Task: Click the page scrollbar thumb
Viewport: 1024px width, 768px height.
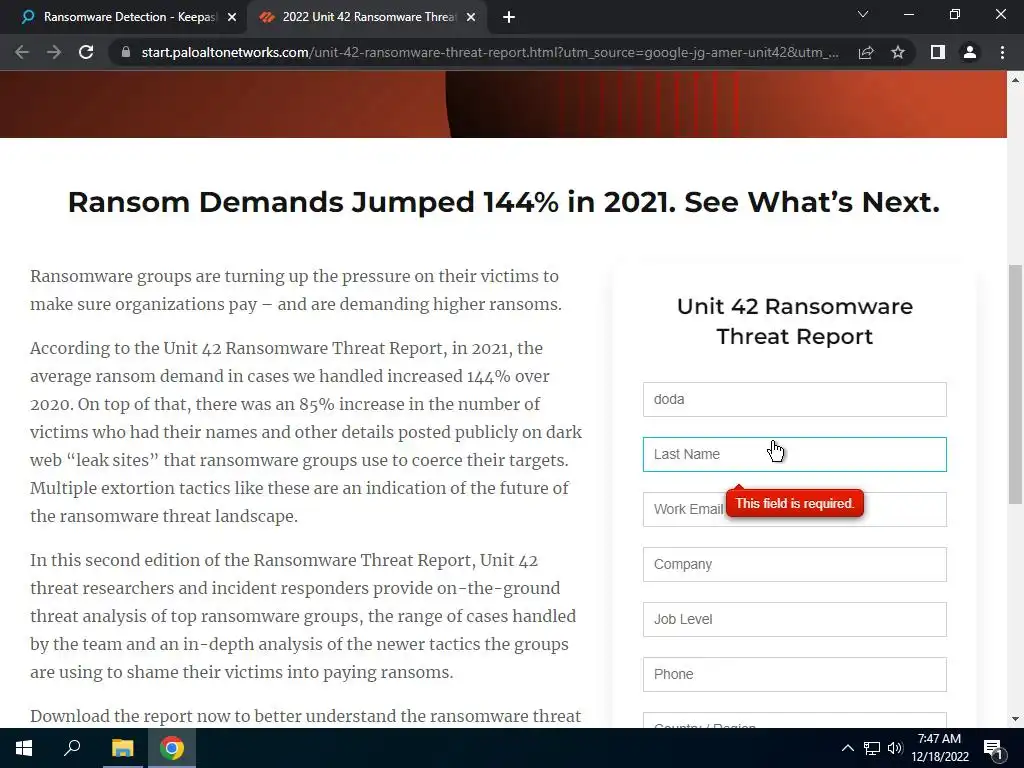Action: point(1015,384)
